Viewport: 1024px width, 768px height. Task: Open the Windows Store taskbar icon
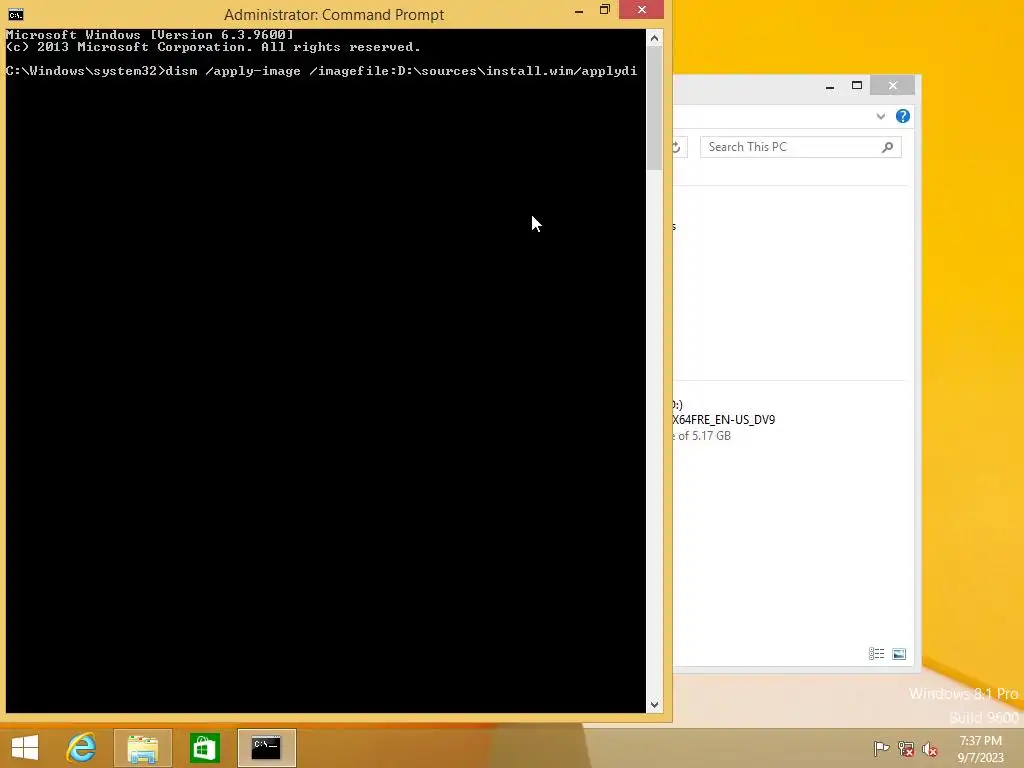(204, 748)
